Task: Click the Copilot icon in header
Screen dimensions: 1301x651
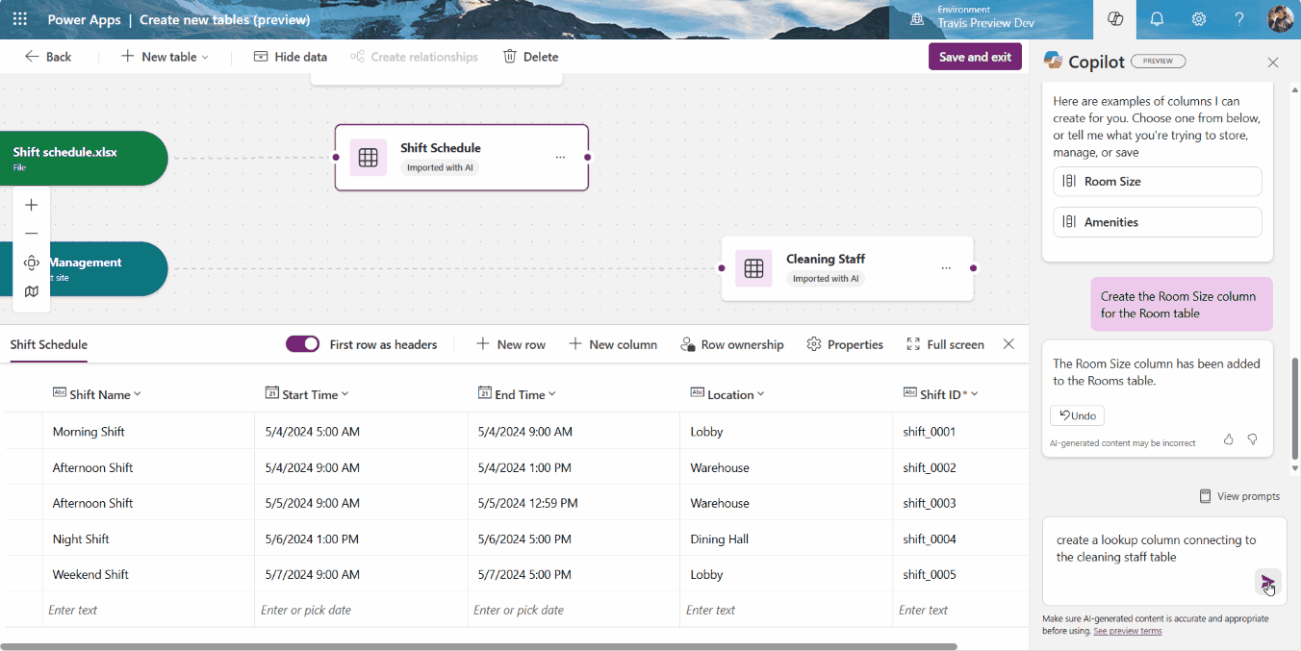Action: 1114,19
